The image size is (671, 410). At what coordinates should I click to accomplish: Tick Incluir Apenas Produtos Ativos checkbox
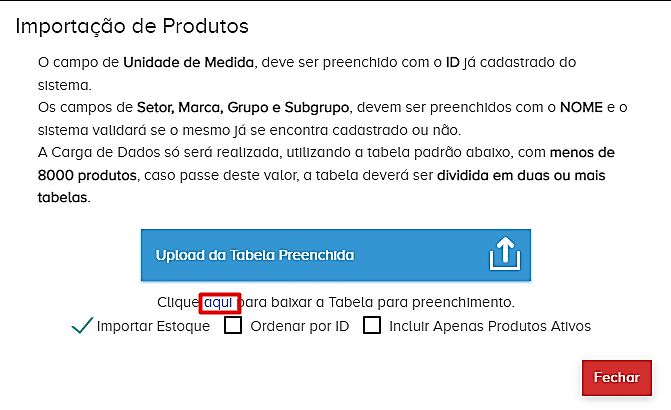pyautogui.click(x=372, y=325)
